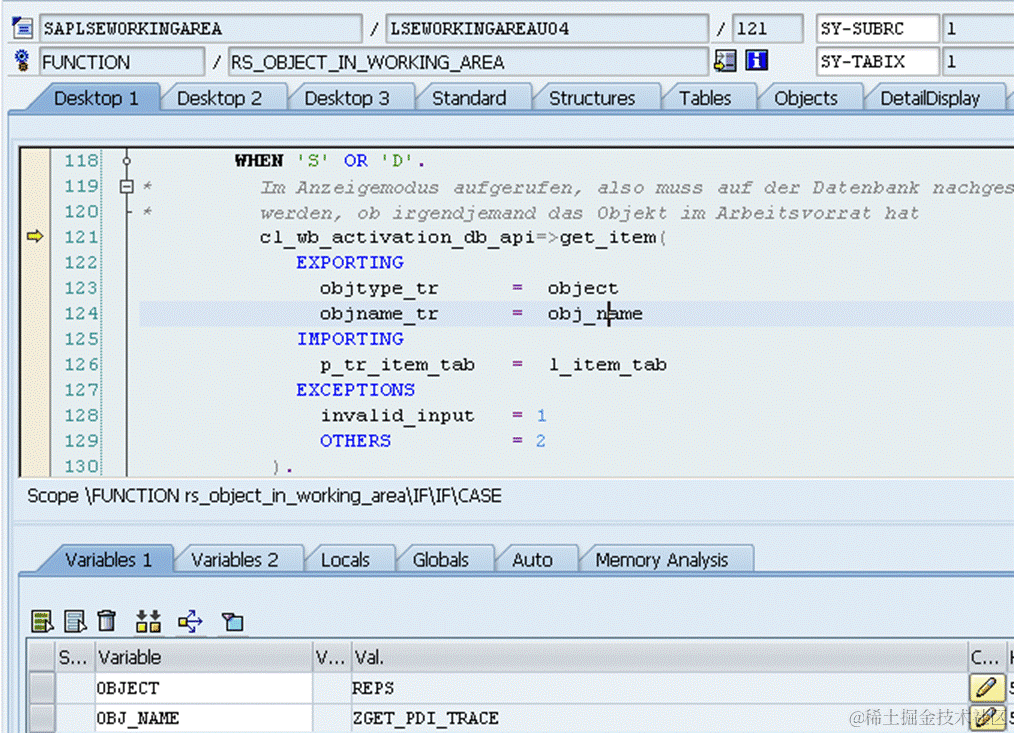1014x733 pixels.
Task: Click the SY-TABIX field
Action: [x=878, y=62]
